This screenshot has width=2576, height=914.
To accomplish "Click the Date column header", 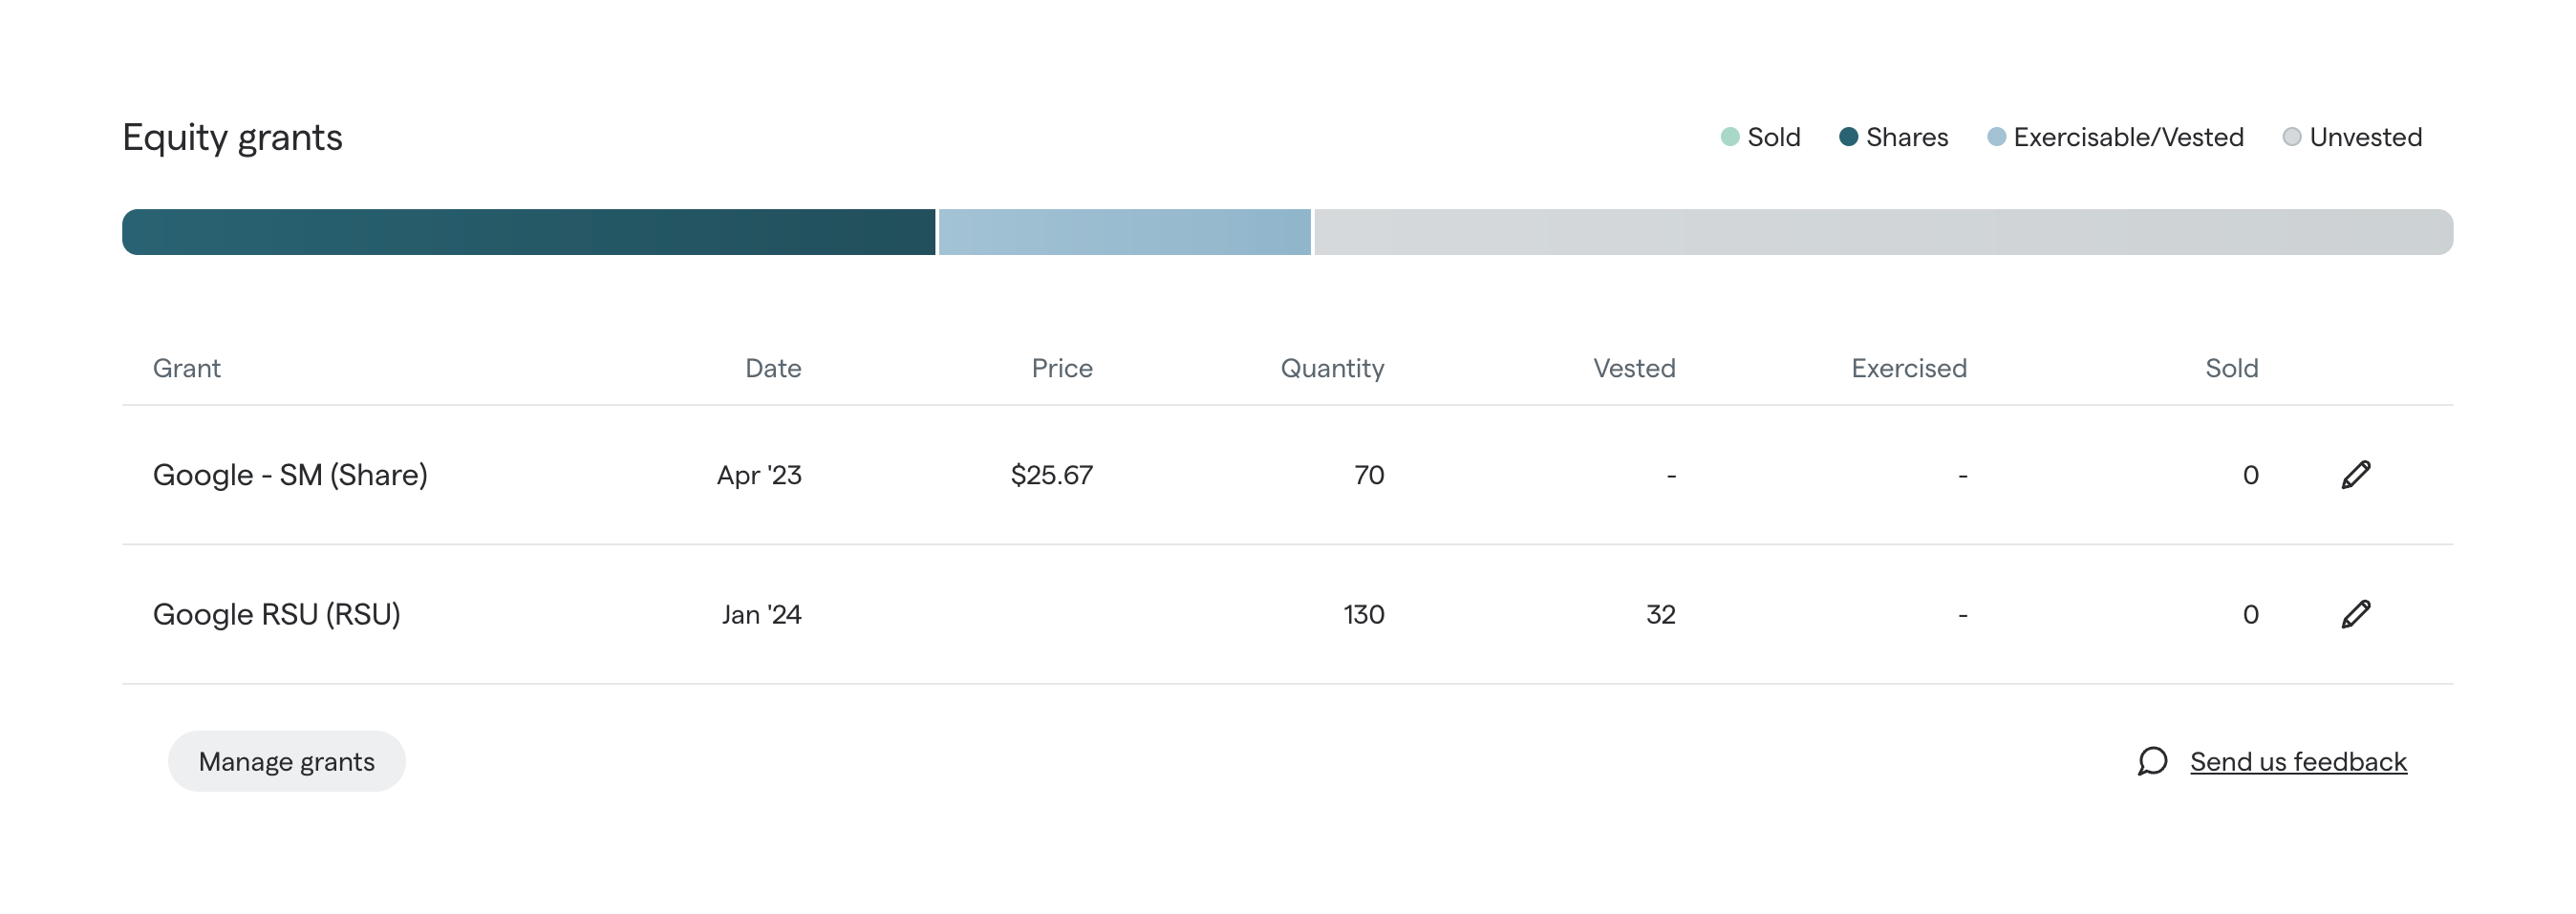I will (773, 368).
